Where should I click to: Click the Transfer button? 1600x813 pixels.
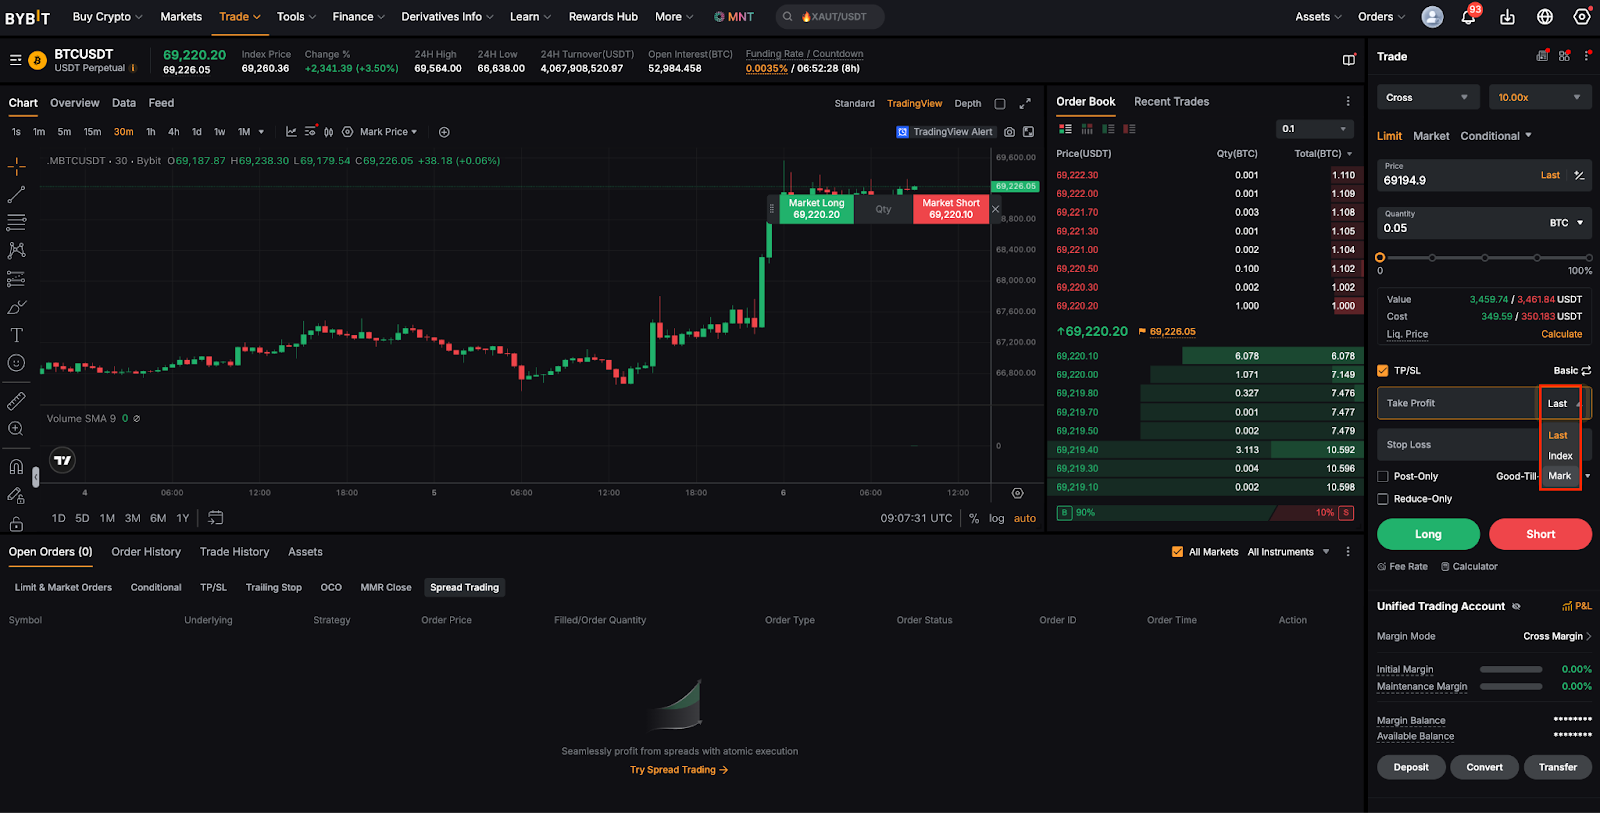(x=1558, y=767)
